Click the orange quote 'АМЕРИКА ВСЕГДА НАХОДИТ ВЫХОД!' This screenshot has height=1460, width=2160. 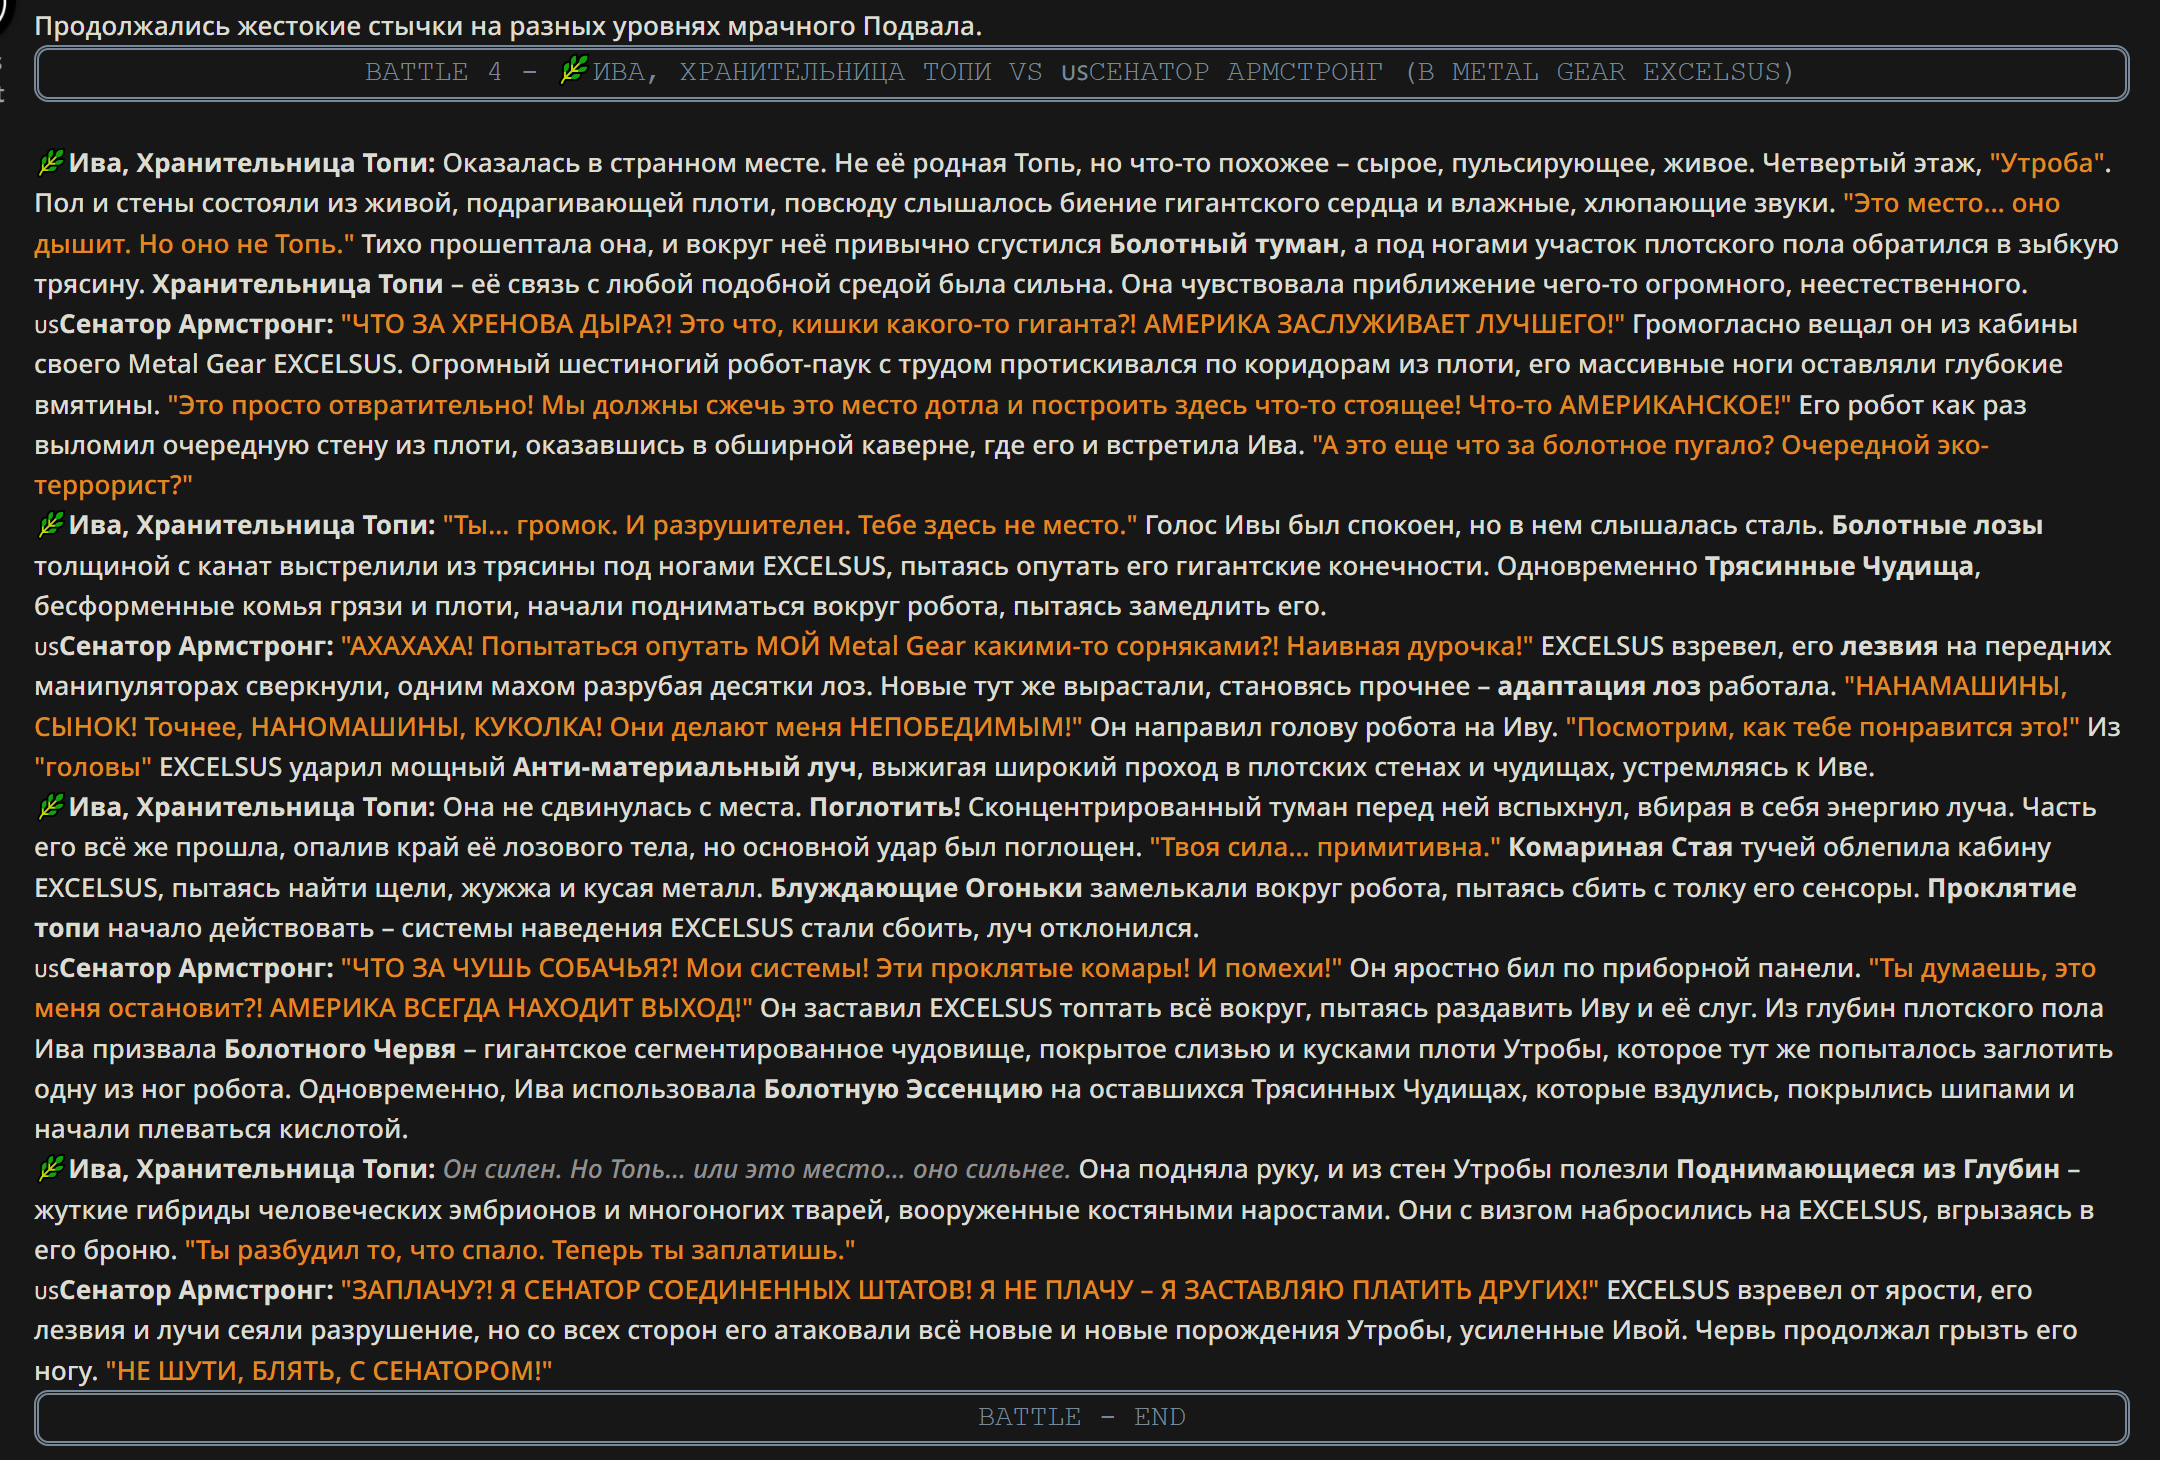click(x=511, y=1008)
